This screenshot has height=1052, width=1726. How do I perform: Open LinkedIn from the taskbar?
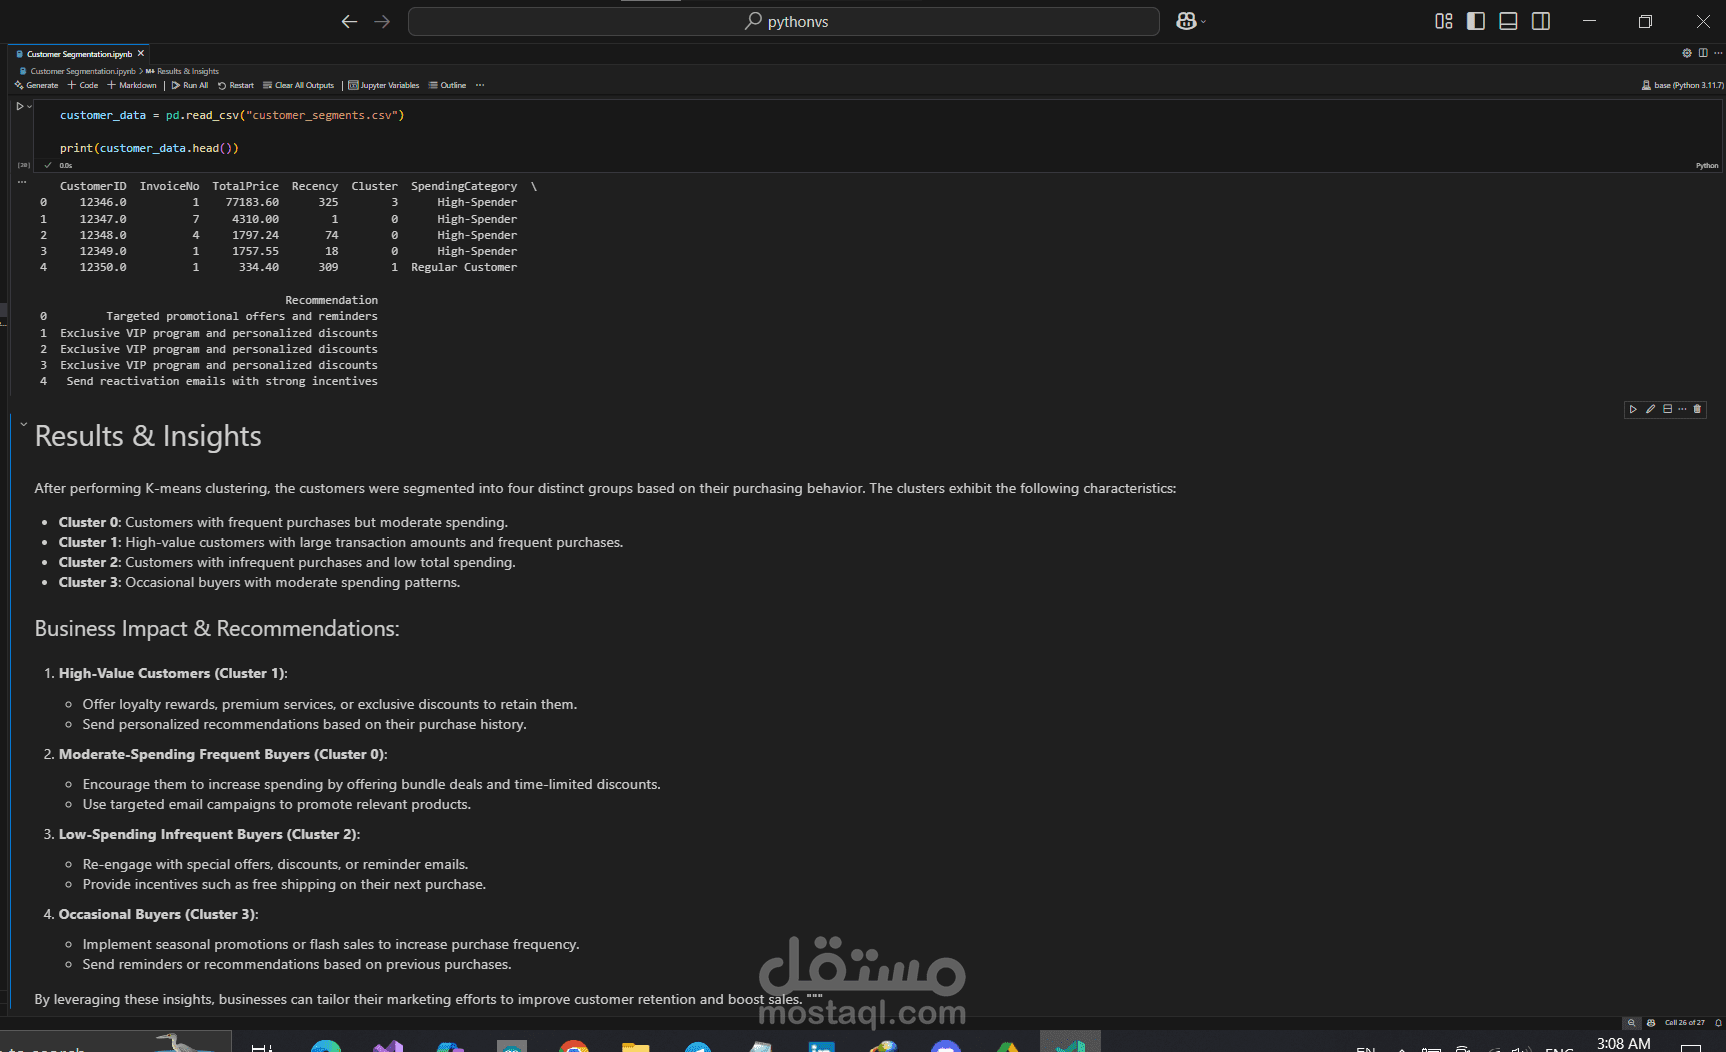point(822,1045)
